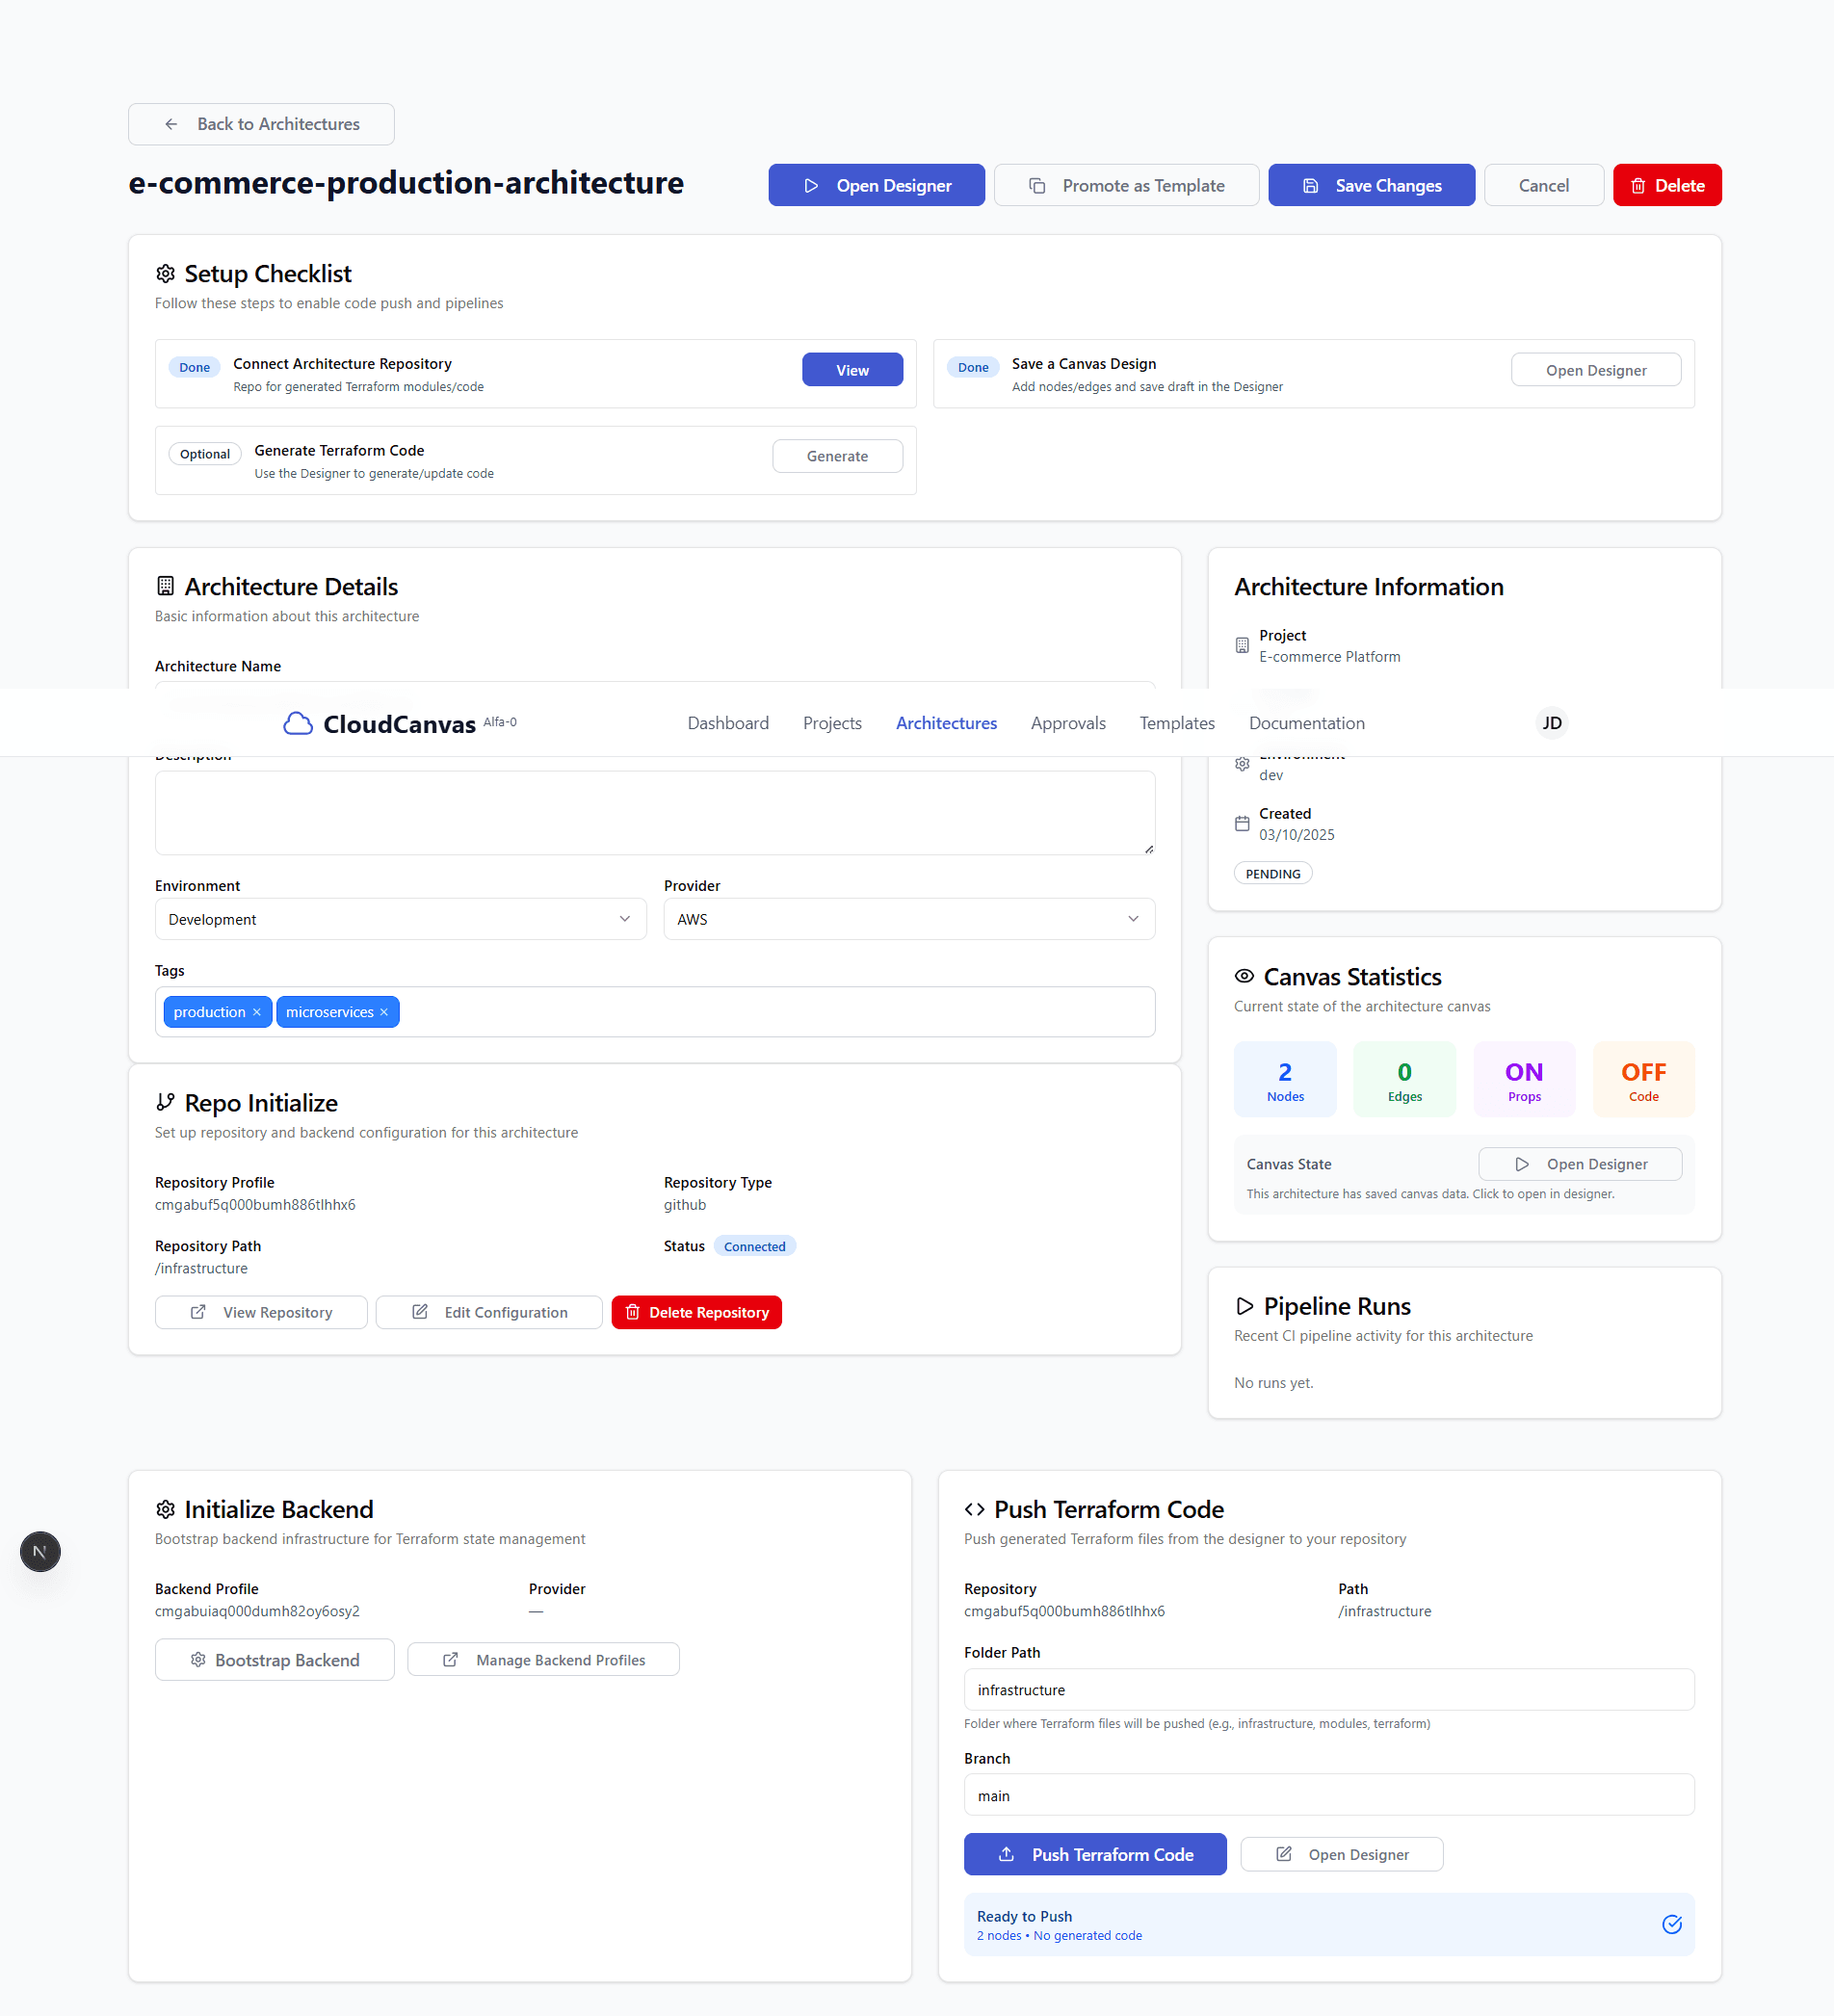Remove the production tag

[257, 1011]
